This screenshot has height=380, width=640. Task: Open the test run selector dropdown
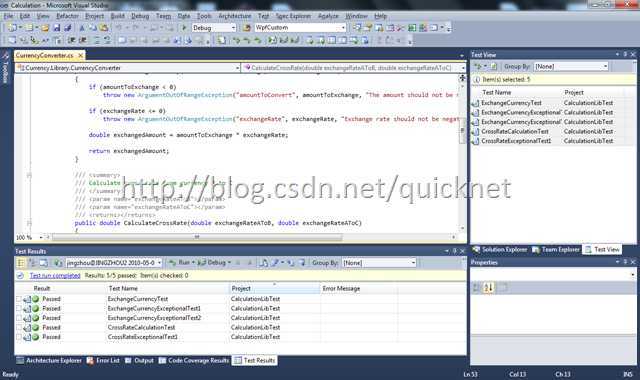[x=159, y=263]
